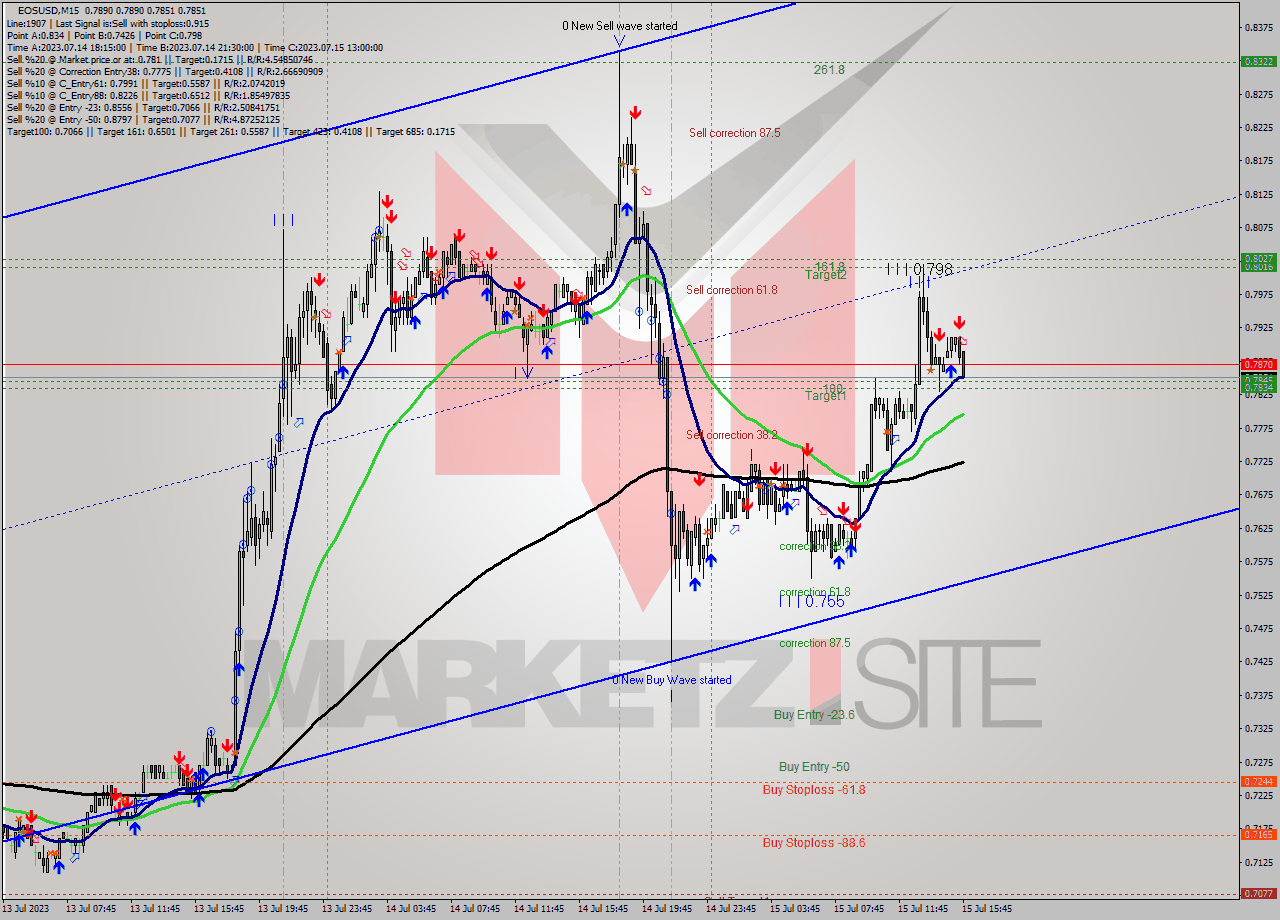Screen dimensions: 1280x920
Task: Click the 0.8275 value on price axis
Action: [x=1259, y=94]
